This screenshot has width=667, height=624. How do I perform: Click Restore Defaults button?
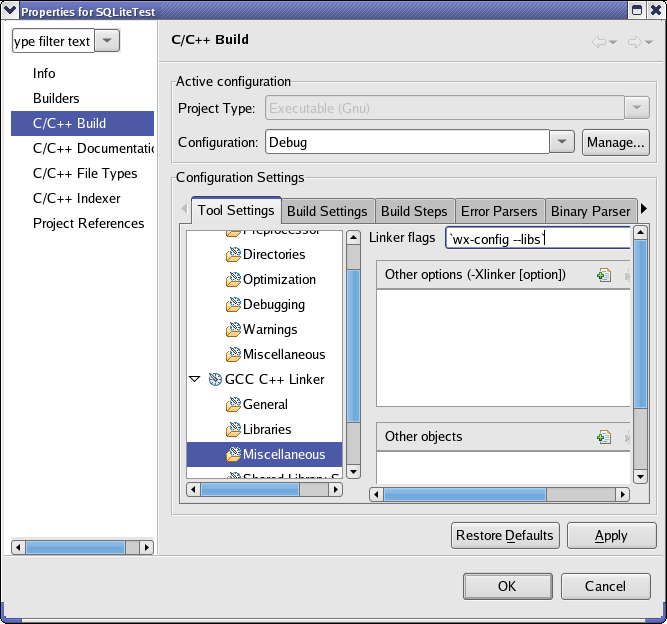tap(505, 535)
